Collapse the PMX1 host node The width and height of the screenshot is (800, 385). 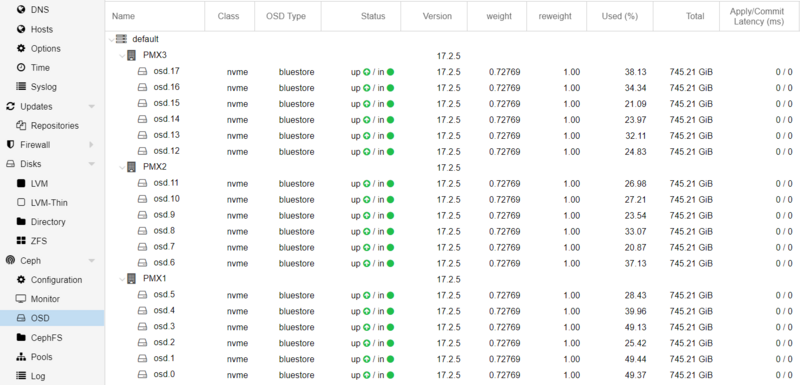click(122, 278)
